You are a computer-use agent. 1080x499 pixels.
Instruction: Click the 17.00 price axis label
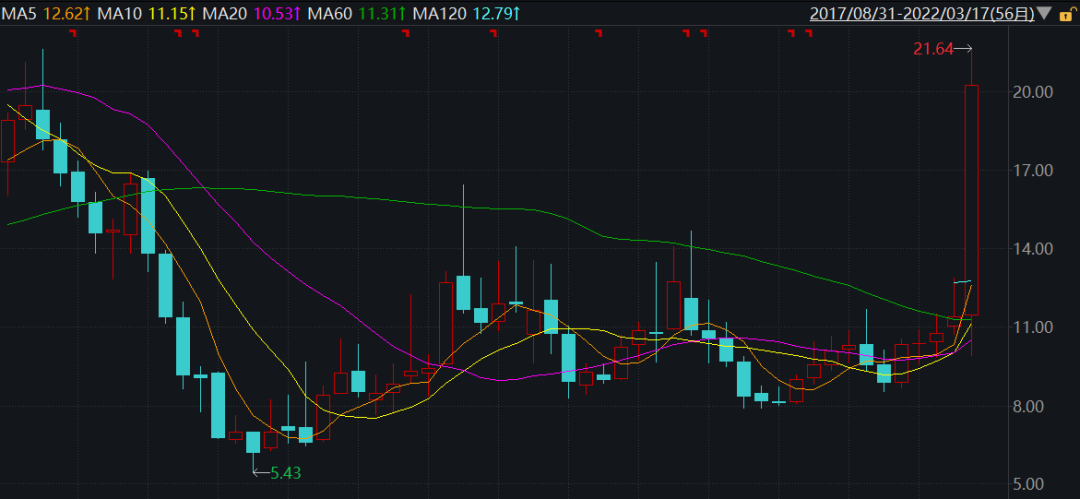pos(1031,171)
